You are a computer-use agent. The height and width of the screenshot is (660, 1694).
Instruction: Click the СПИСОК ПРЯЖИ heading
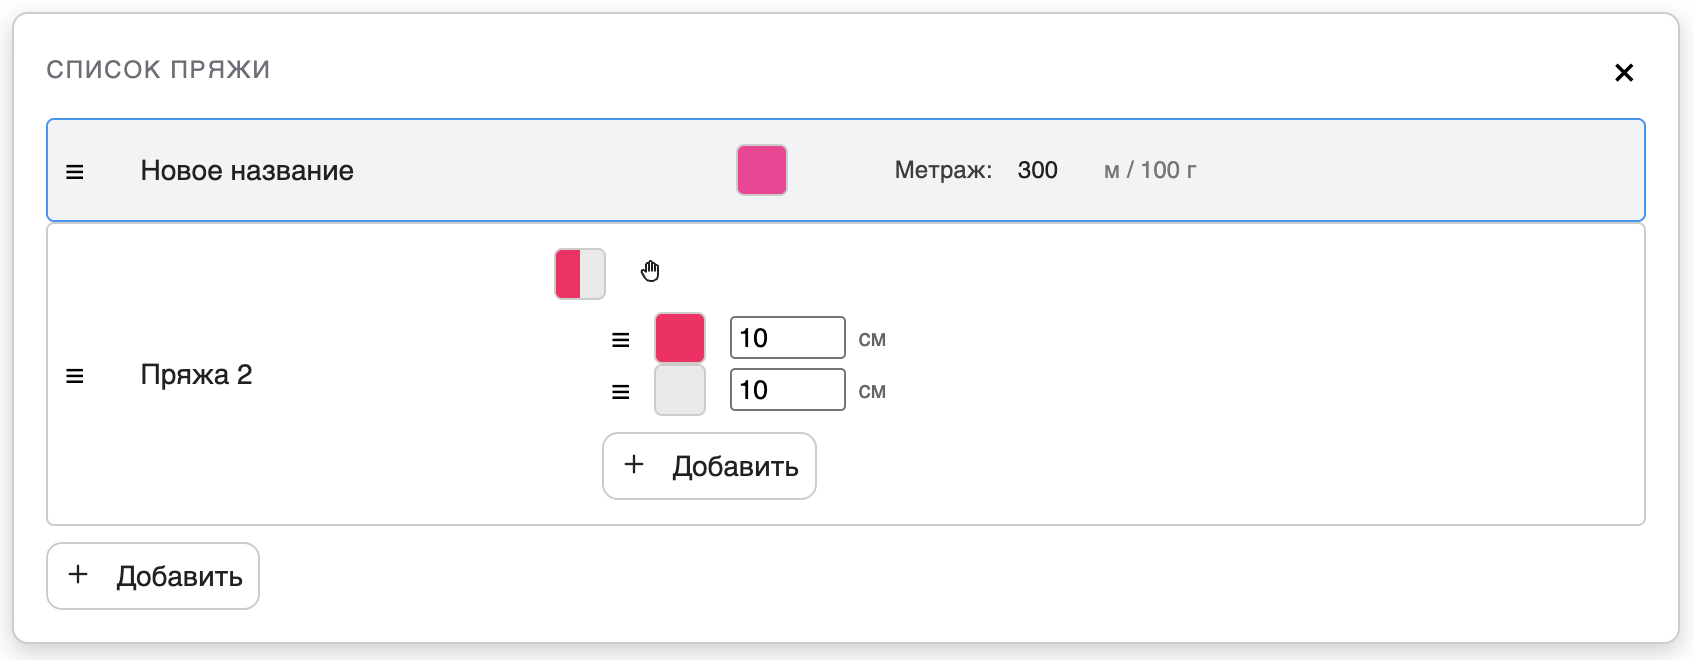click(158, 70)
